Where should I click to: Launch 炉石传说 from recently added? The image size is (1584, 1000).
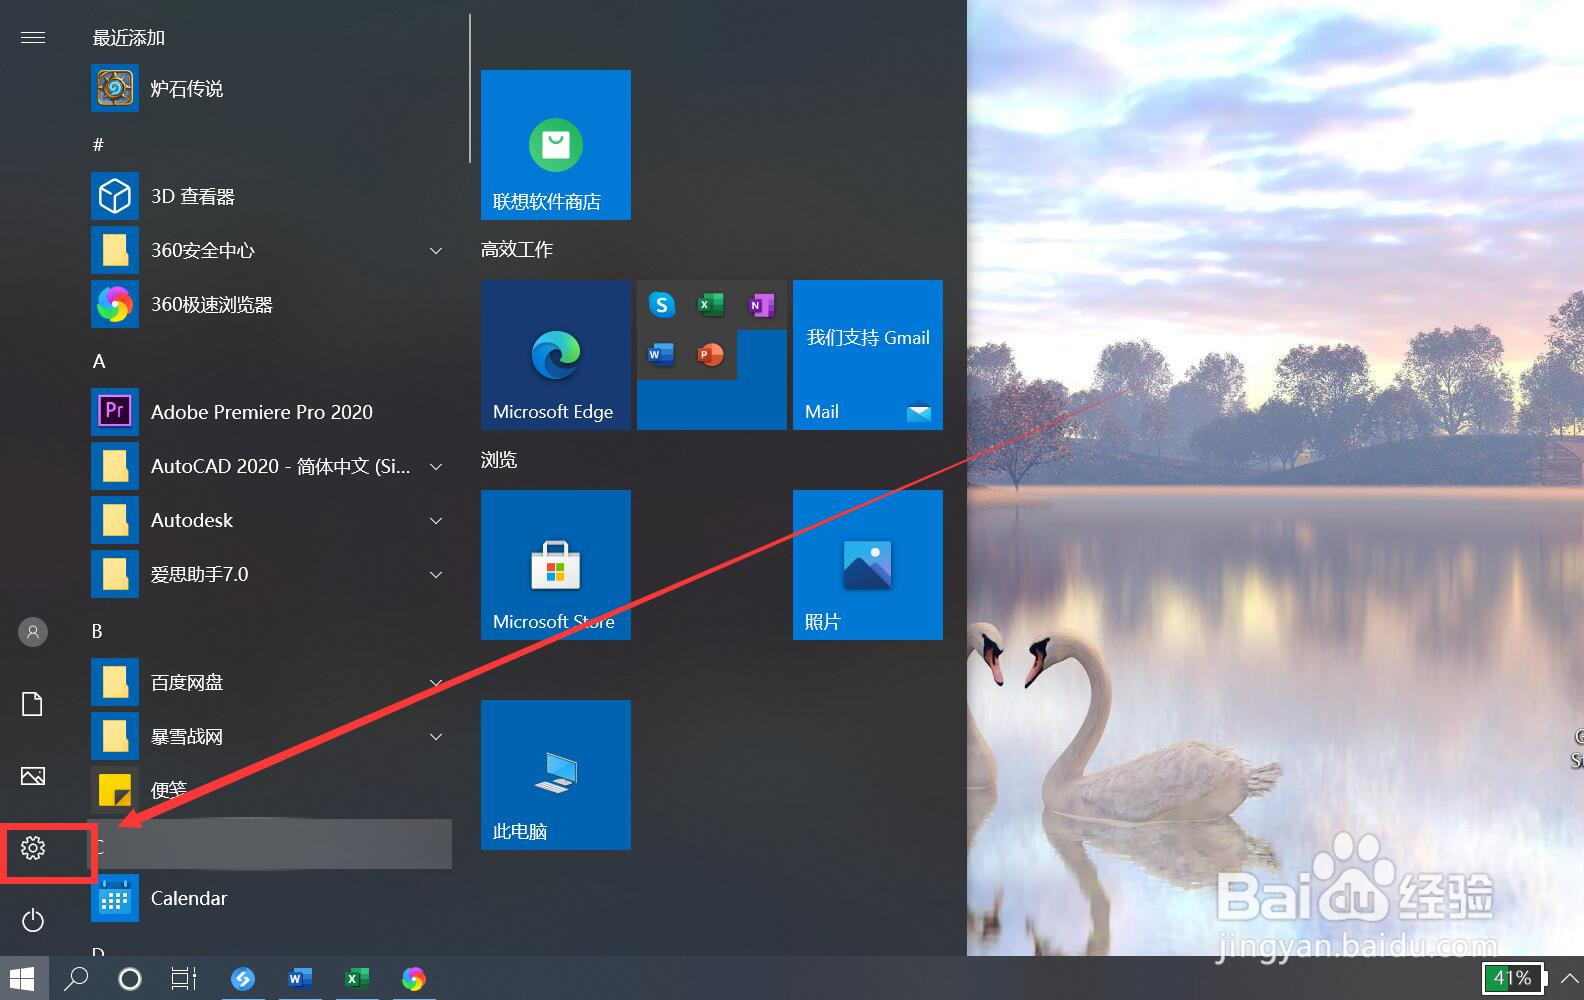click(x=270, y=89)
